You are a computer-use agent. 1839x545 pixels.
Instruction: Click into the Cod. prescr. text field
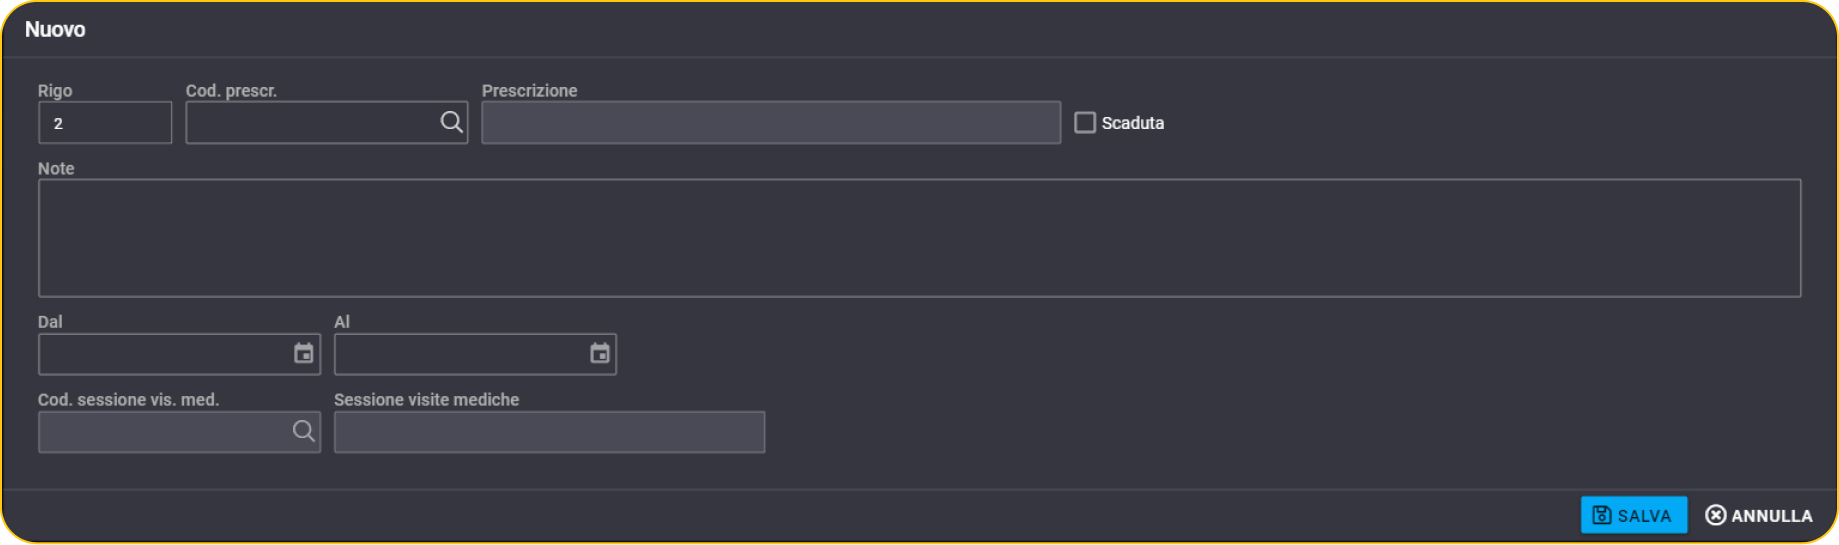(312, 122)
